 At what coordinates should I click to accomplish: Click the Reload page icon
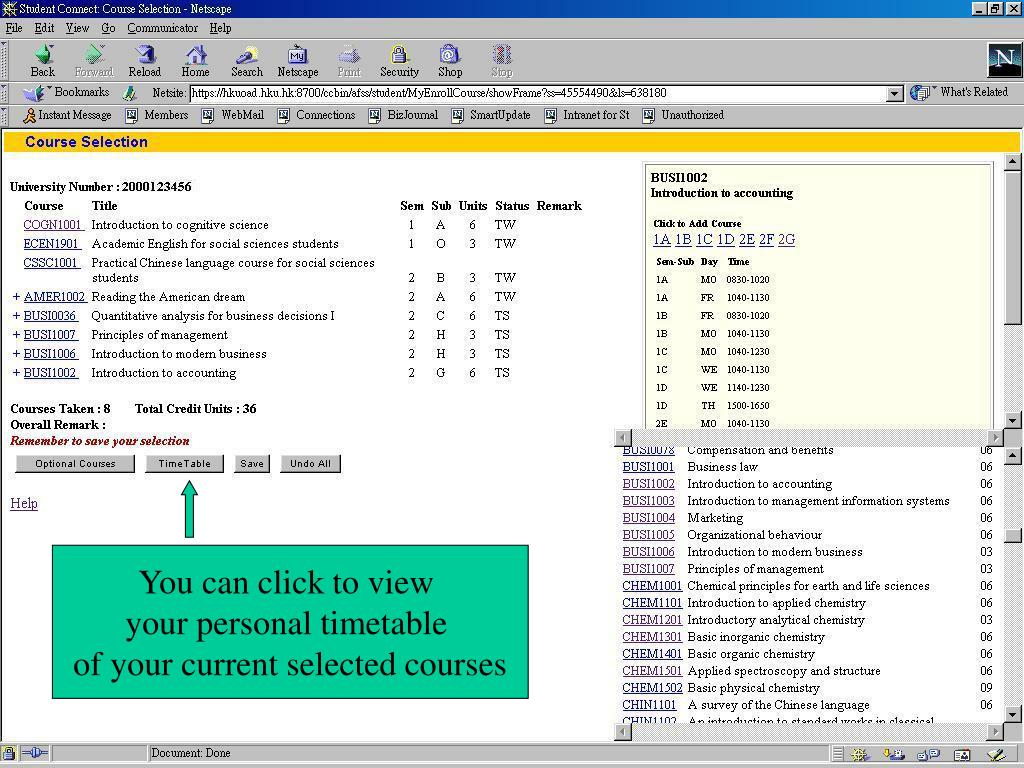tap(144, 55)
